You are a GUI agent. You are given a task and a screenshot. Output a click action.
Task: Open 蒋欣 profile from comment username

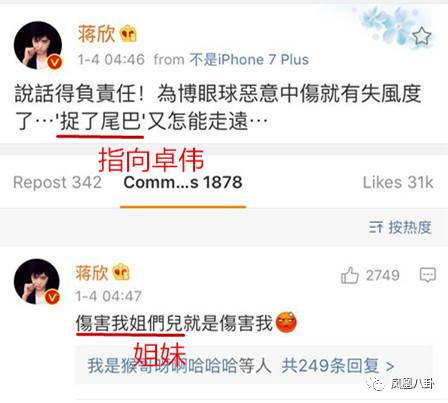(92, 273)
